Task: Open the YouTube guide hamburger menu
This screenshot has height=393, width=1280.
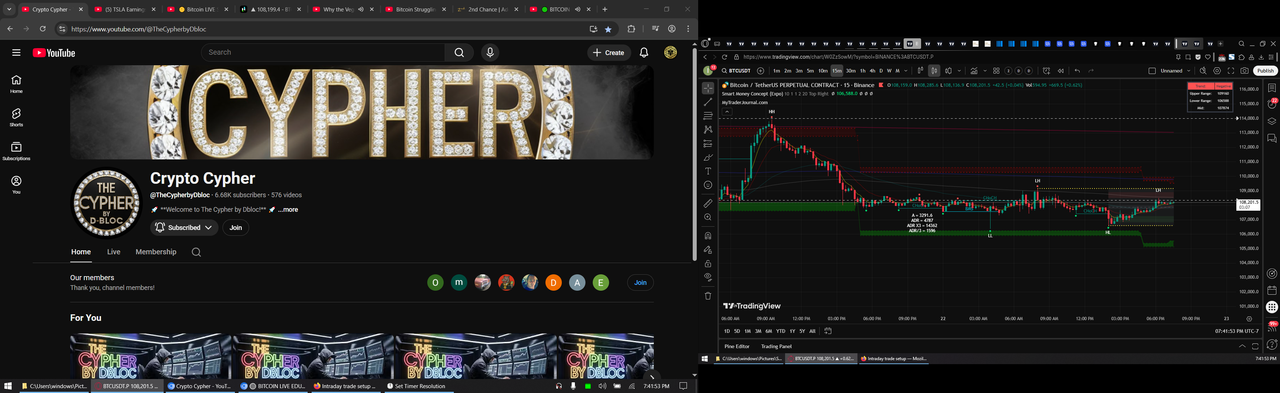Action: pyautogui.click(x=16, y=52)
